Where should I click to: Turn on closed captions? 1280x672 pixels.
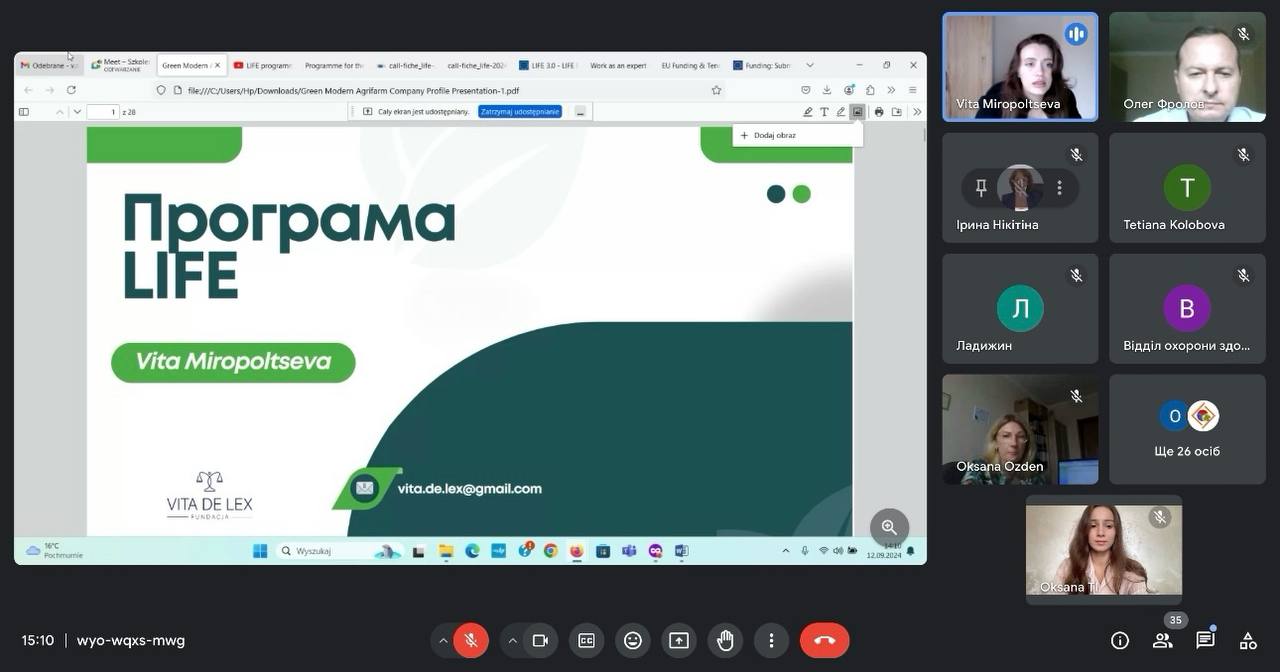(586, 640)
